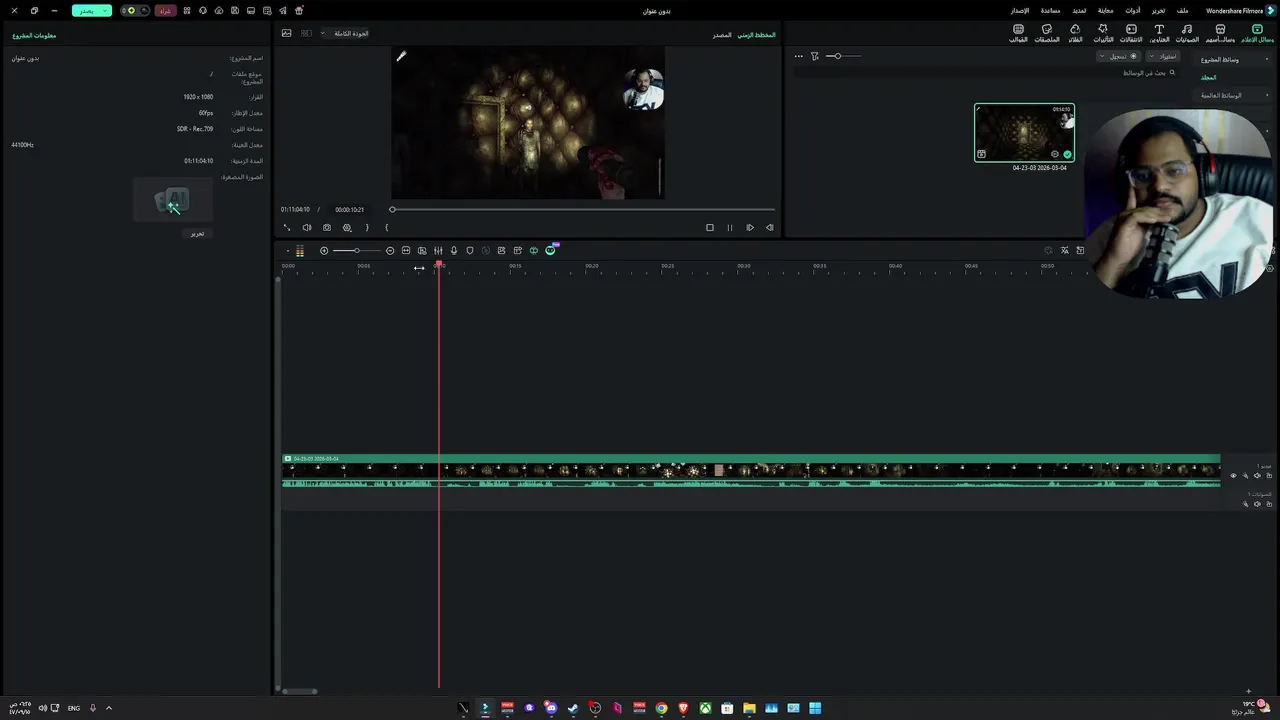This screenshot has width=1280, height=720.
Task: Click the timeline horizontal scrollbar
Action: coord(299,691)
